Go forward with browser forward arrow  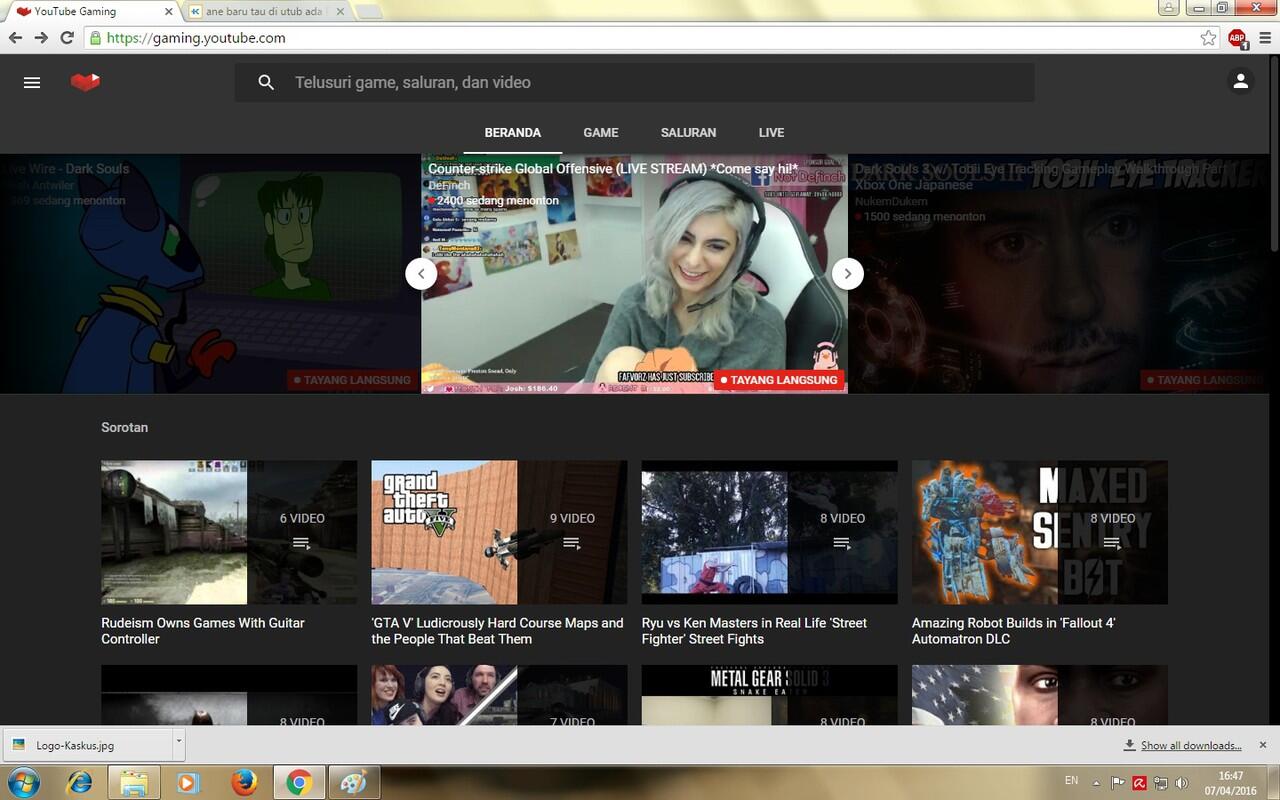pyautogui.click(x=41, y=38)
